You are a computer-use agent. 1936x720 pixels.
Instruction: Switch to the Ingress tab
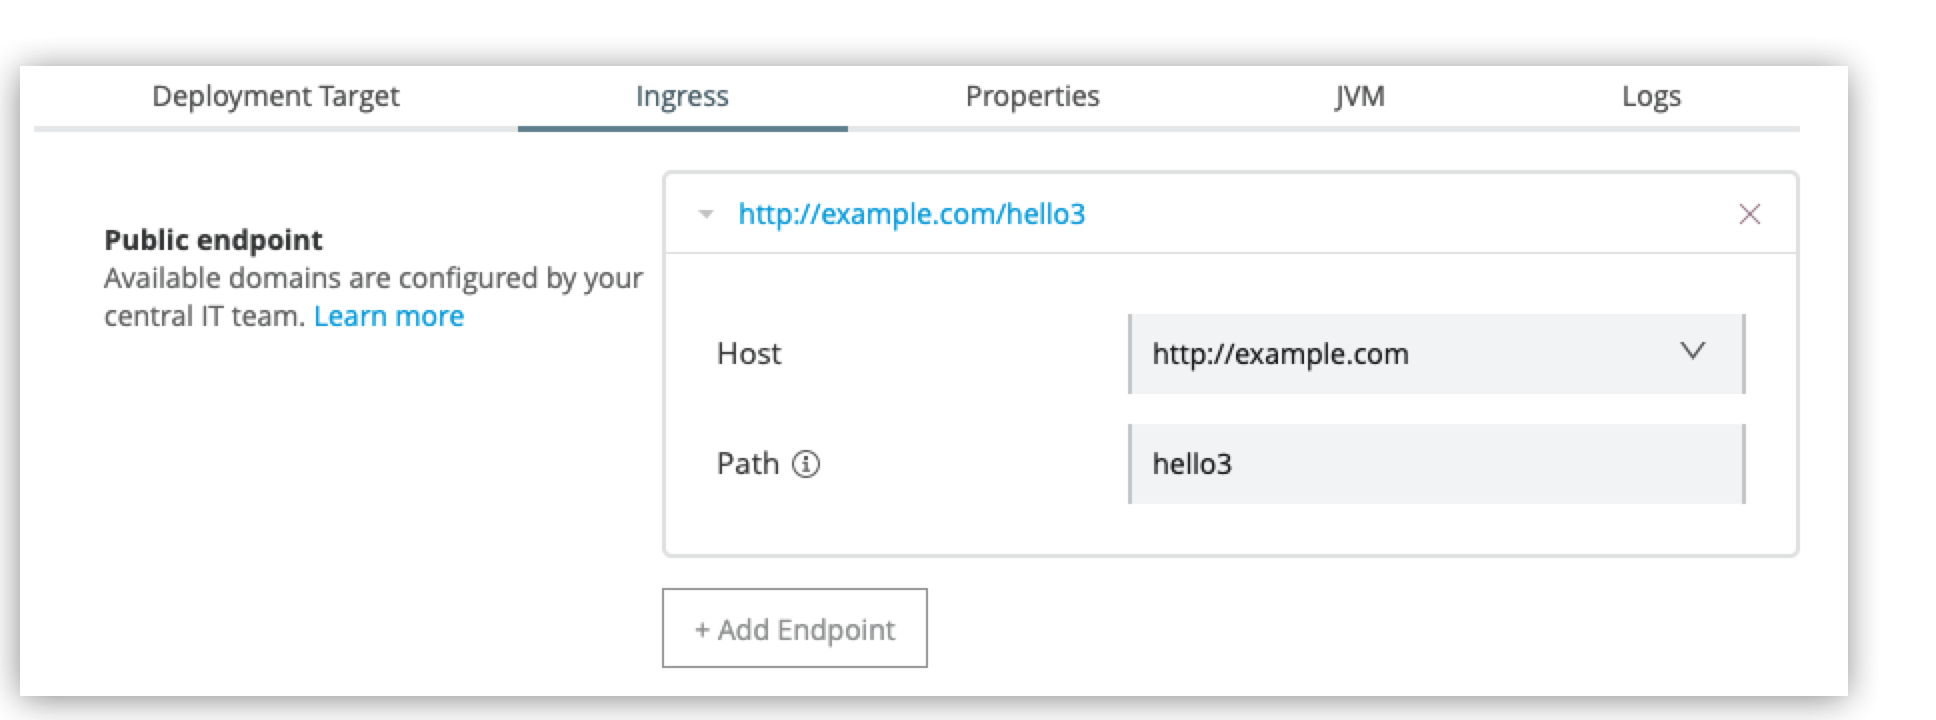(x=683, y=96)
